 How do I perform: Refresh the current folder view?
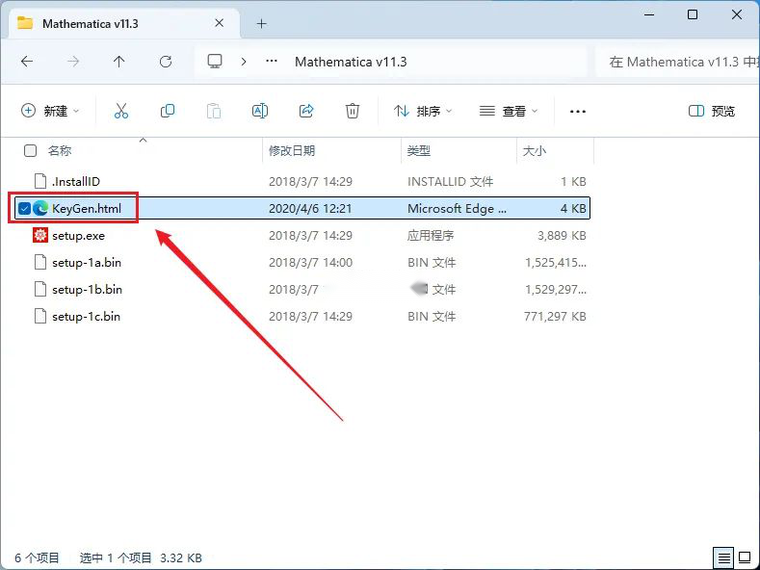(166, 62)
